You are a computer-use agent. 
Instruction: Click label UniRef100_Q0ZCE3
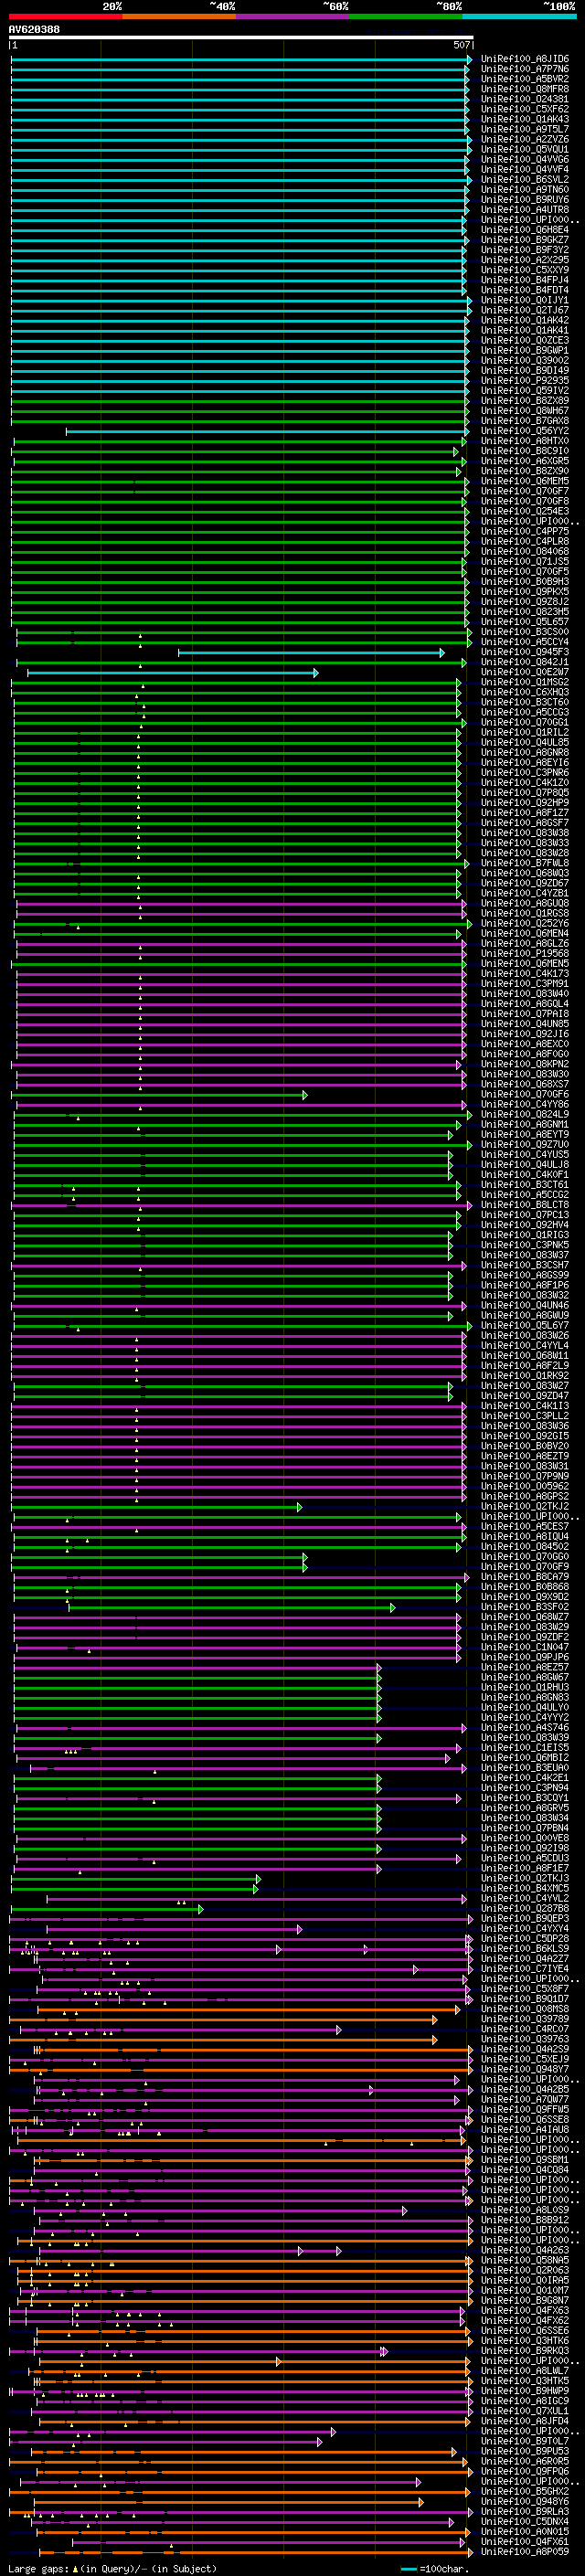click(x=525, y=340)
